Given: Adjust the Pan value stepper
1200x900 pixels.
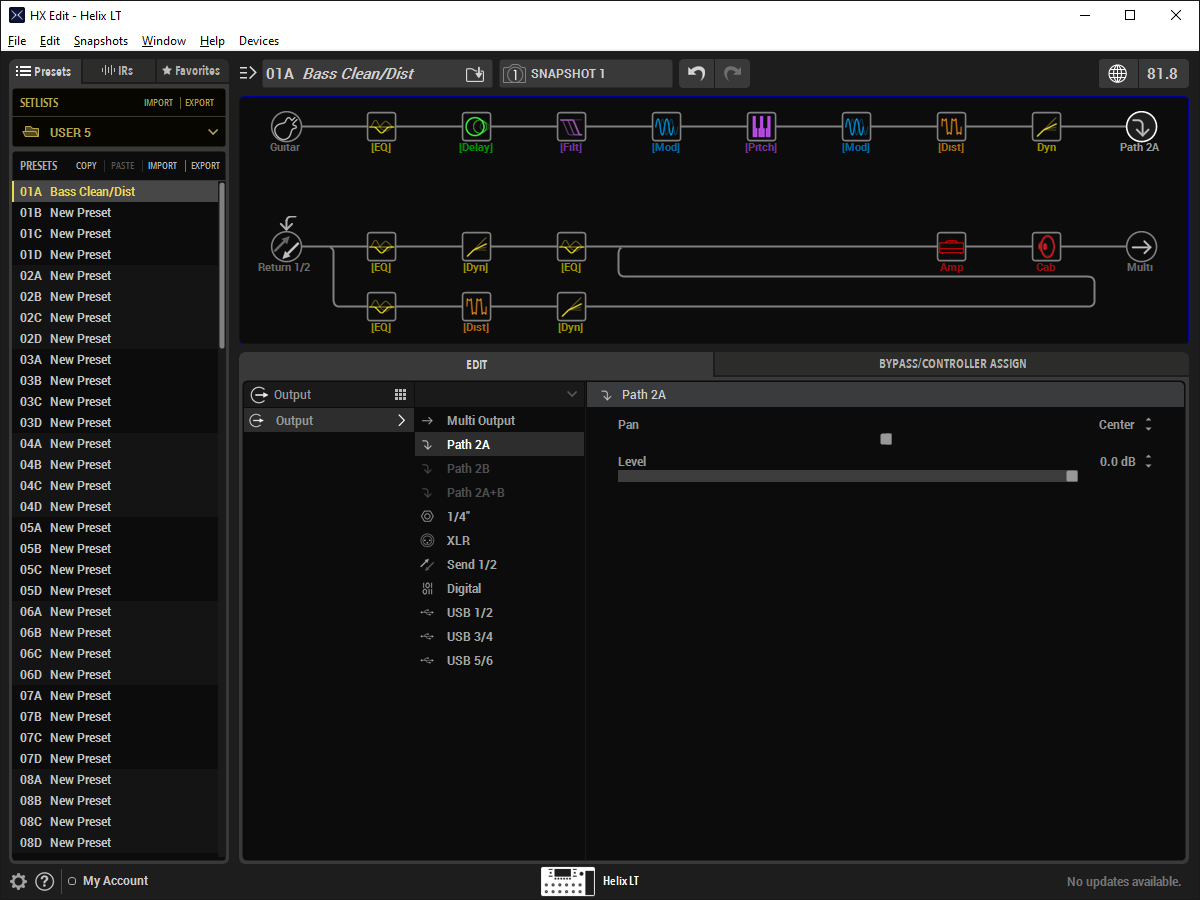Looking at the screenshot, I should [1148, 425].
